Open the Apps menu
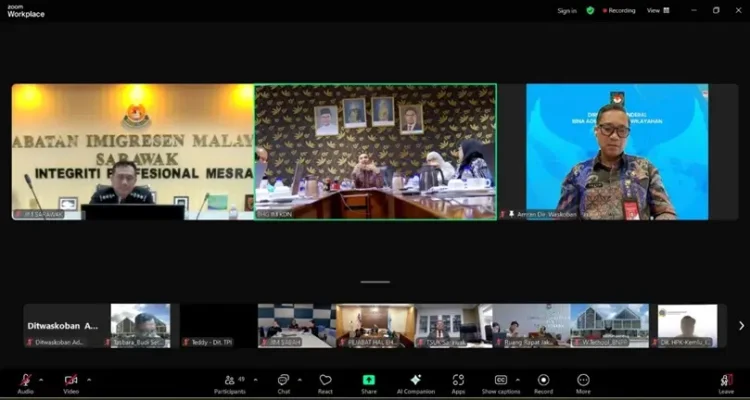This screenshot has width=750, height=400. tap(458, 381)
